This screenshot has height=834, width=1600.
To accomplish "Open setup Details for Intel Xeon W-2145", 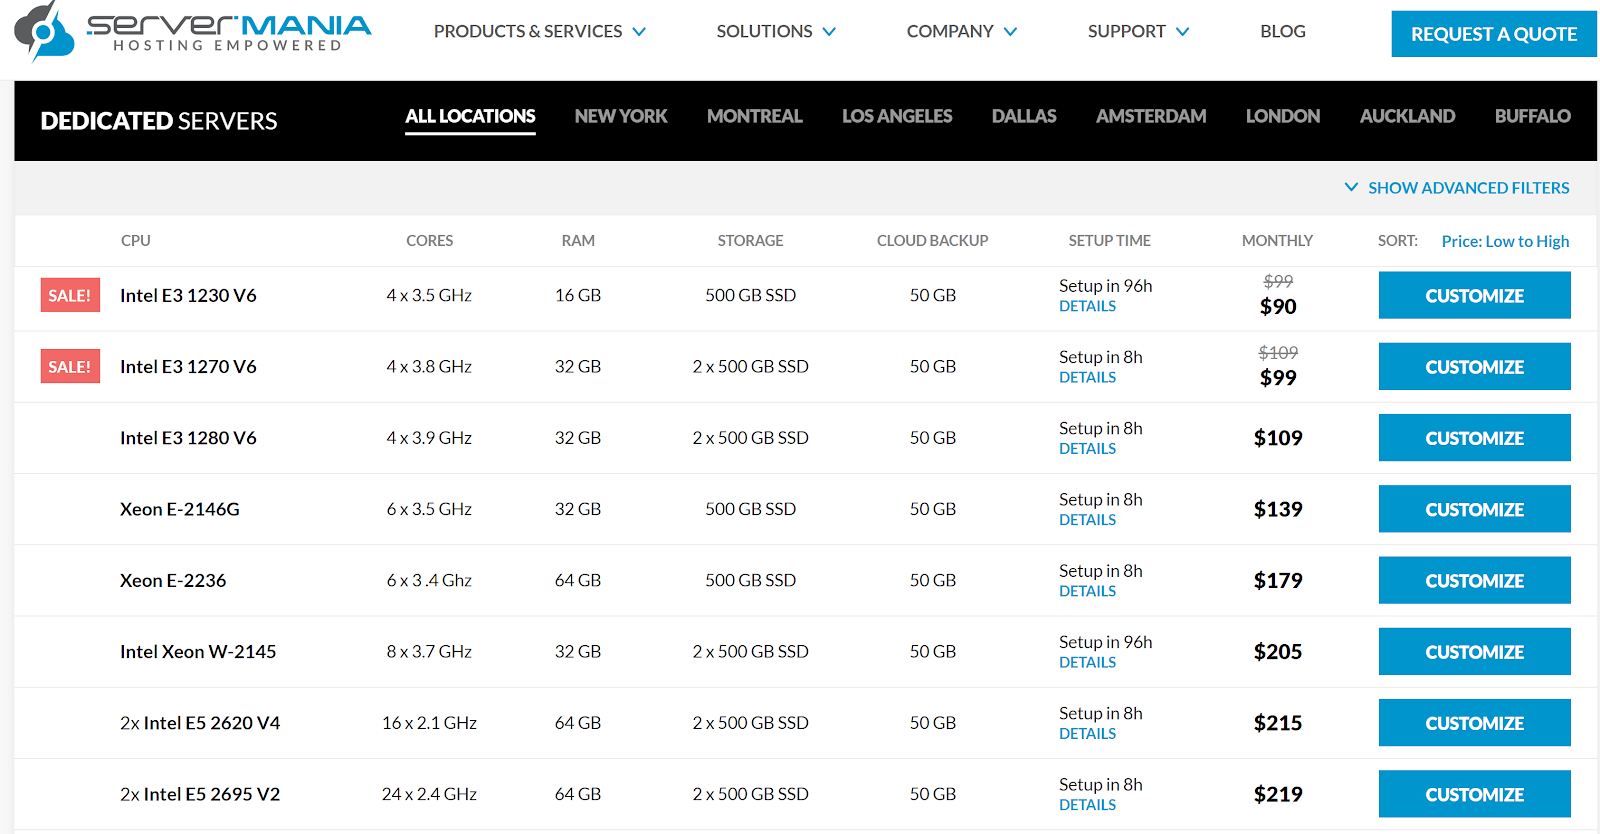I will point(1087,662).
